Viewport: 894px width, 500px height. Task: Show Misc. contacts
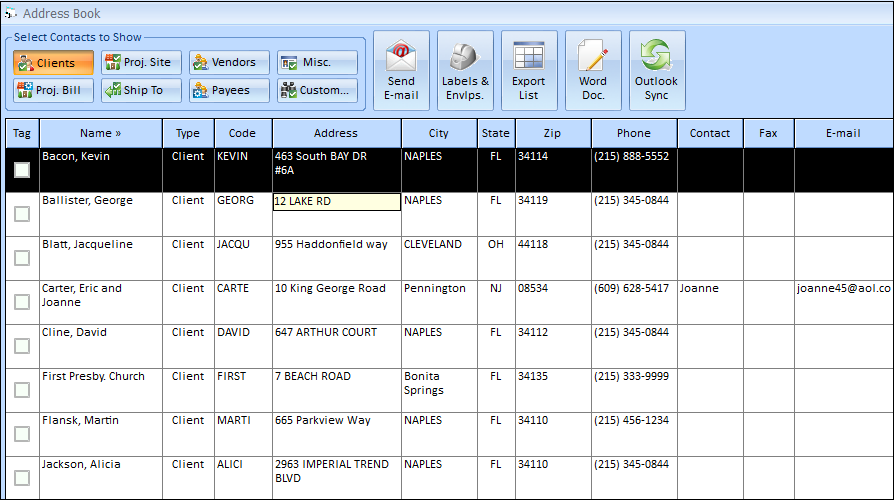[318, 63]
